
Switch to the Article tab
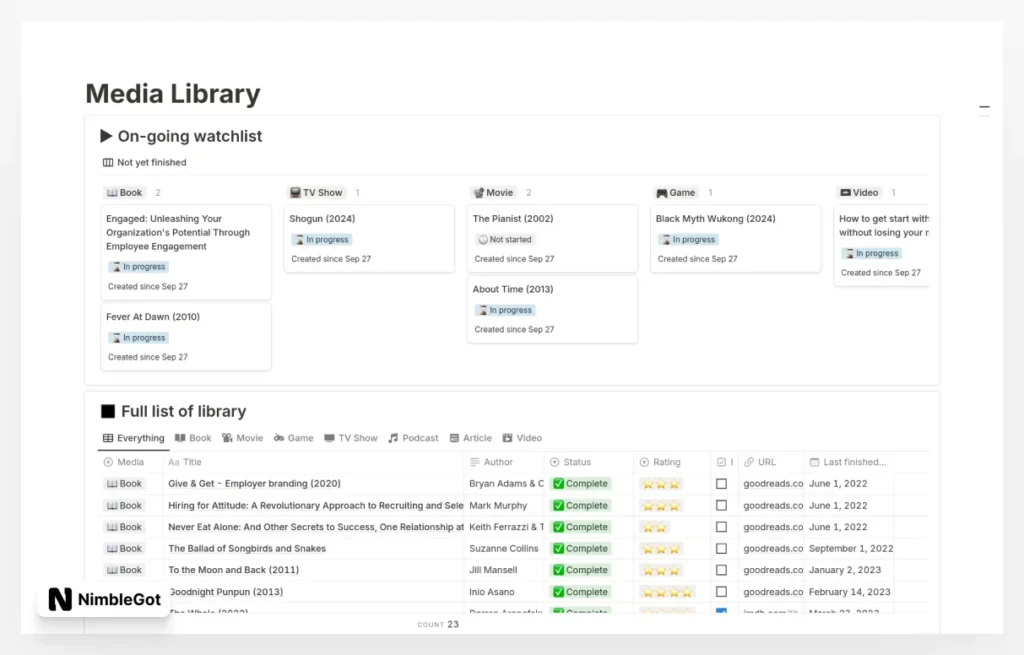click(x=470, y=438)
